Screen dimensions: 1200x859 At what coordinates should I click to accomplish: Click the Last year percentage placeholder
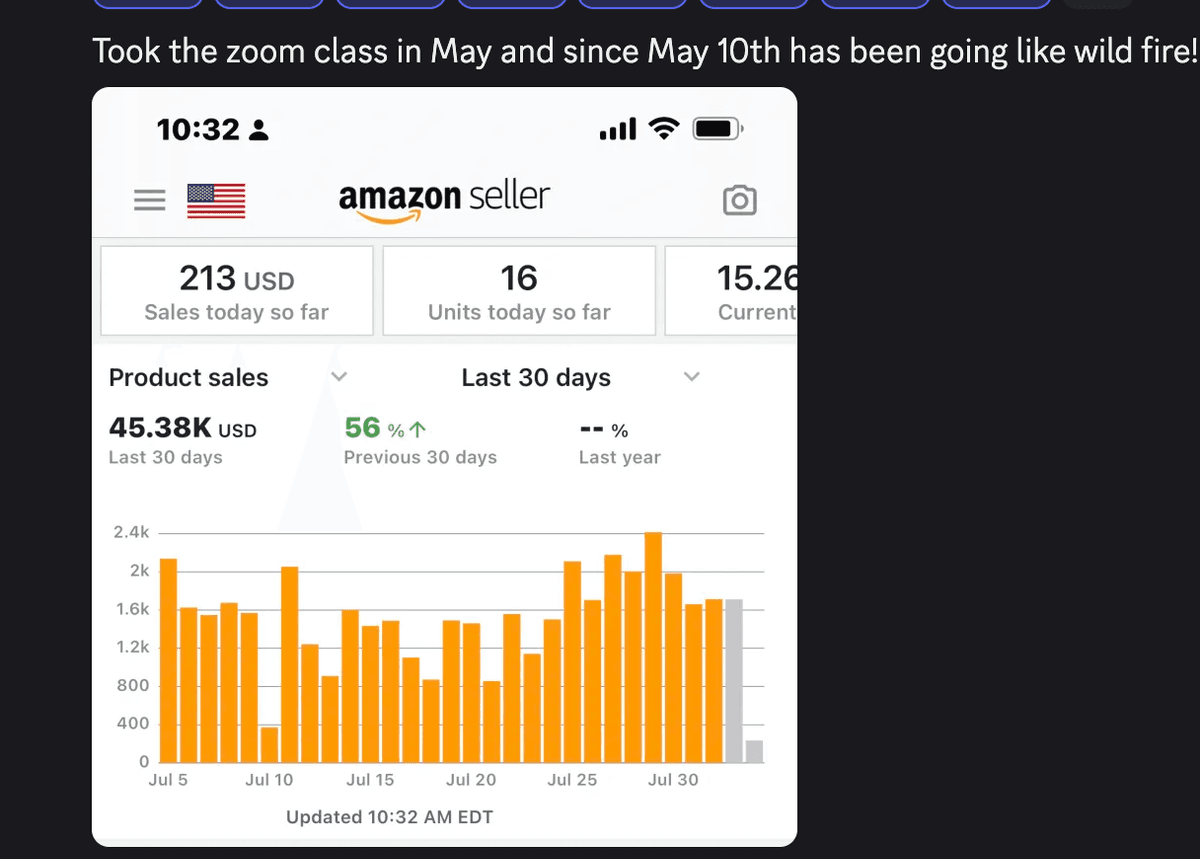point(605,428)
